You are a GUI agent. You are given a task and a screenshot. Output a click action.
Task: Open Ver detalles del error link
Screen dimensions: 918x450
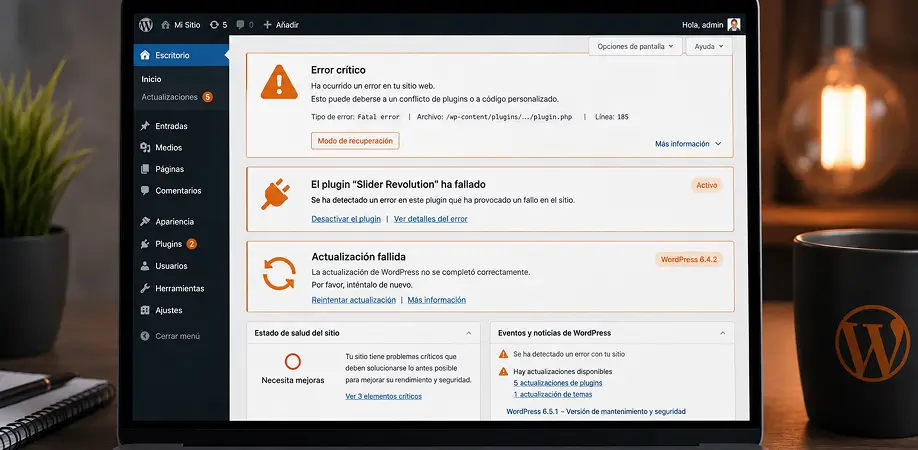coord(430,219)
